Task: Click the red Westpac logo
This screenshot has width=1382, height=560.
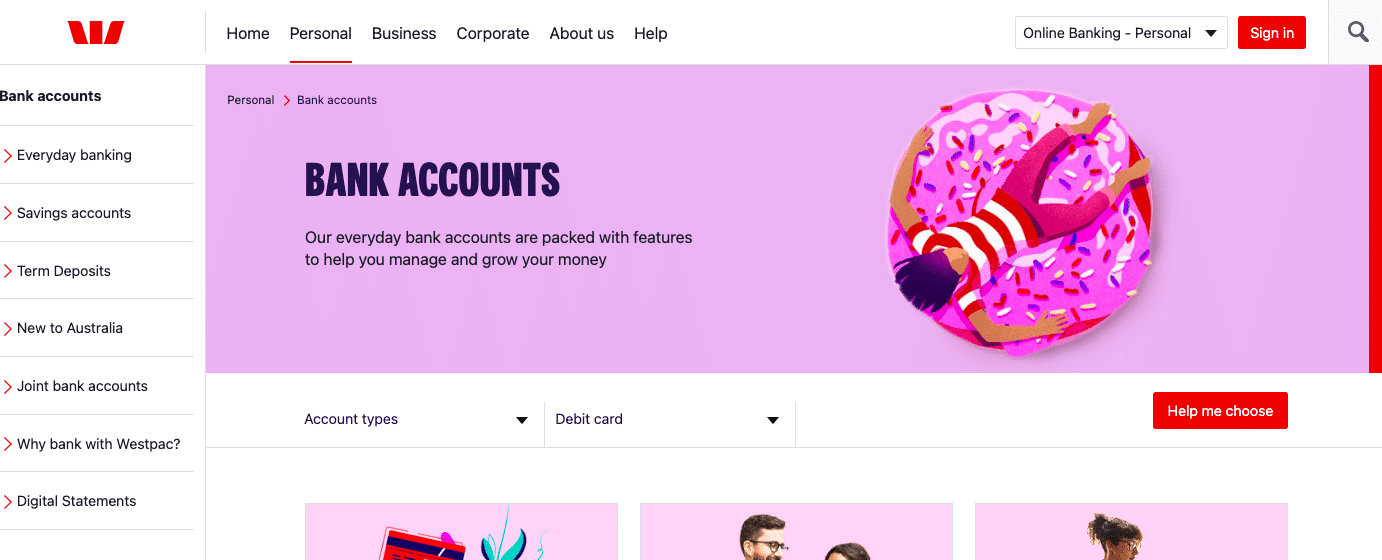Action: [x=96, y=33]
